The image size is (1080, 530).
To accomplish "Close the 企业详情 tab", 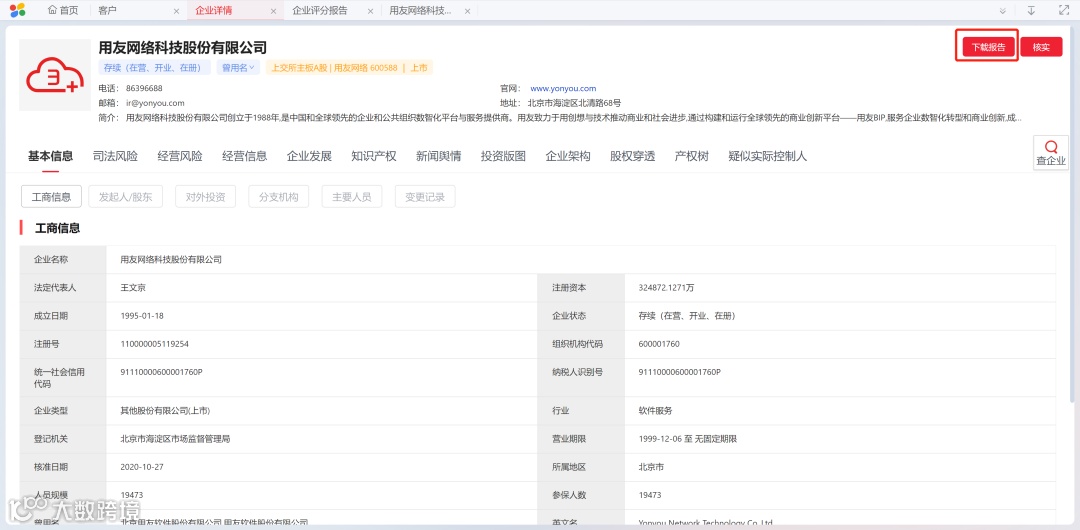I will pos(273,11).
